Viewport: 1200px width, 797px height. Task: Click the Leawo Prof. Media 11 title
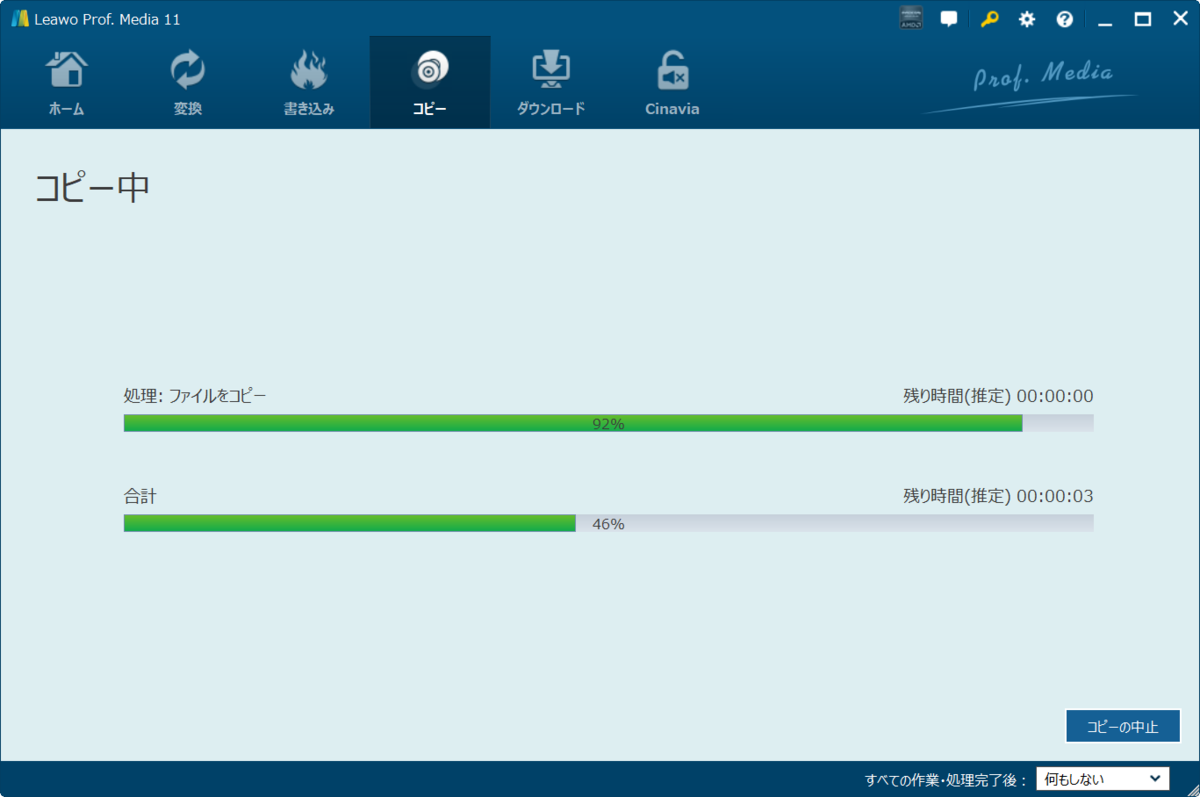point(107,20)
